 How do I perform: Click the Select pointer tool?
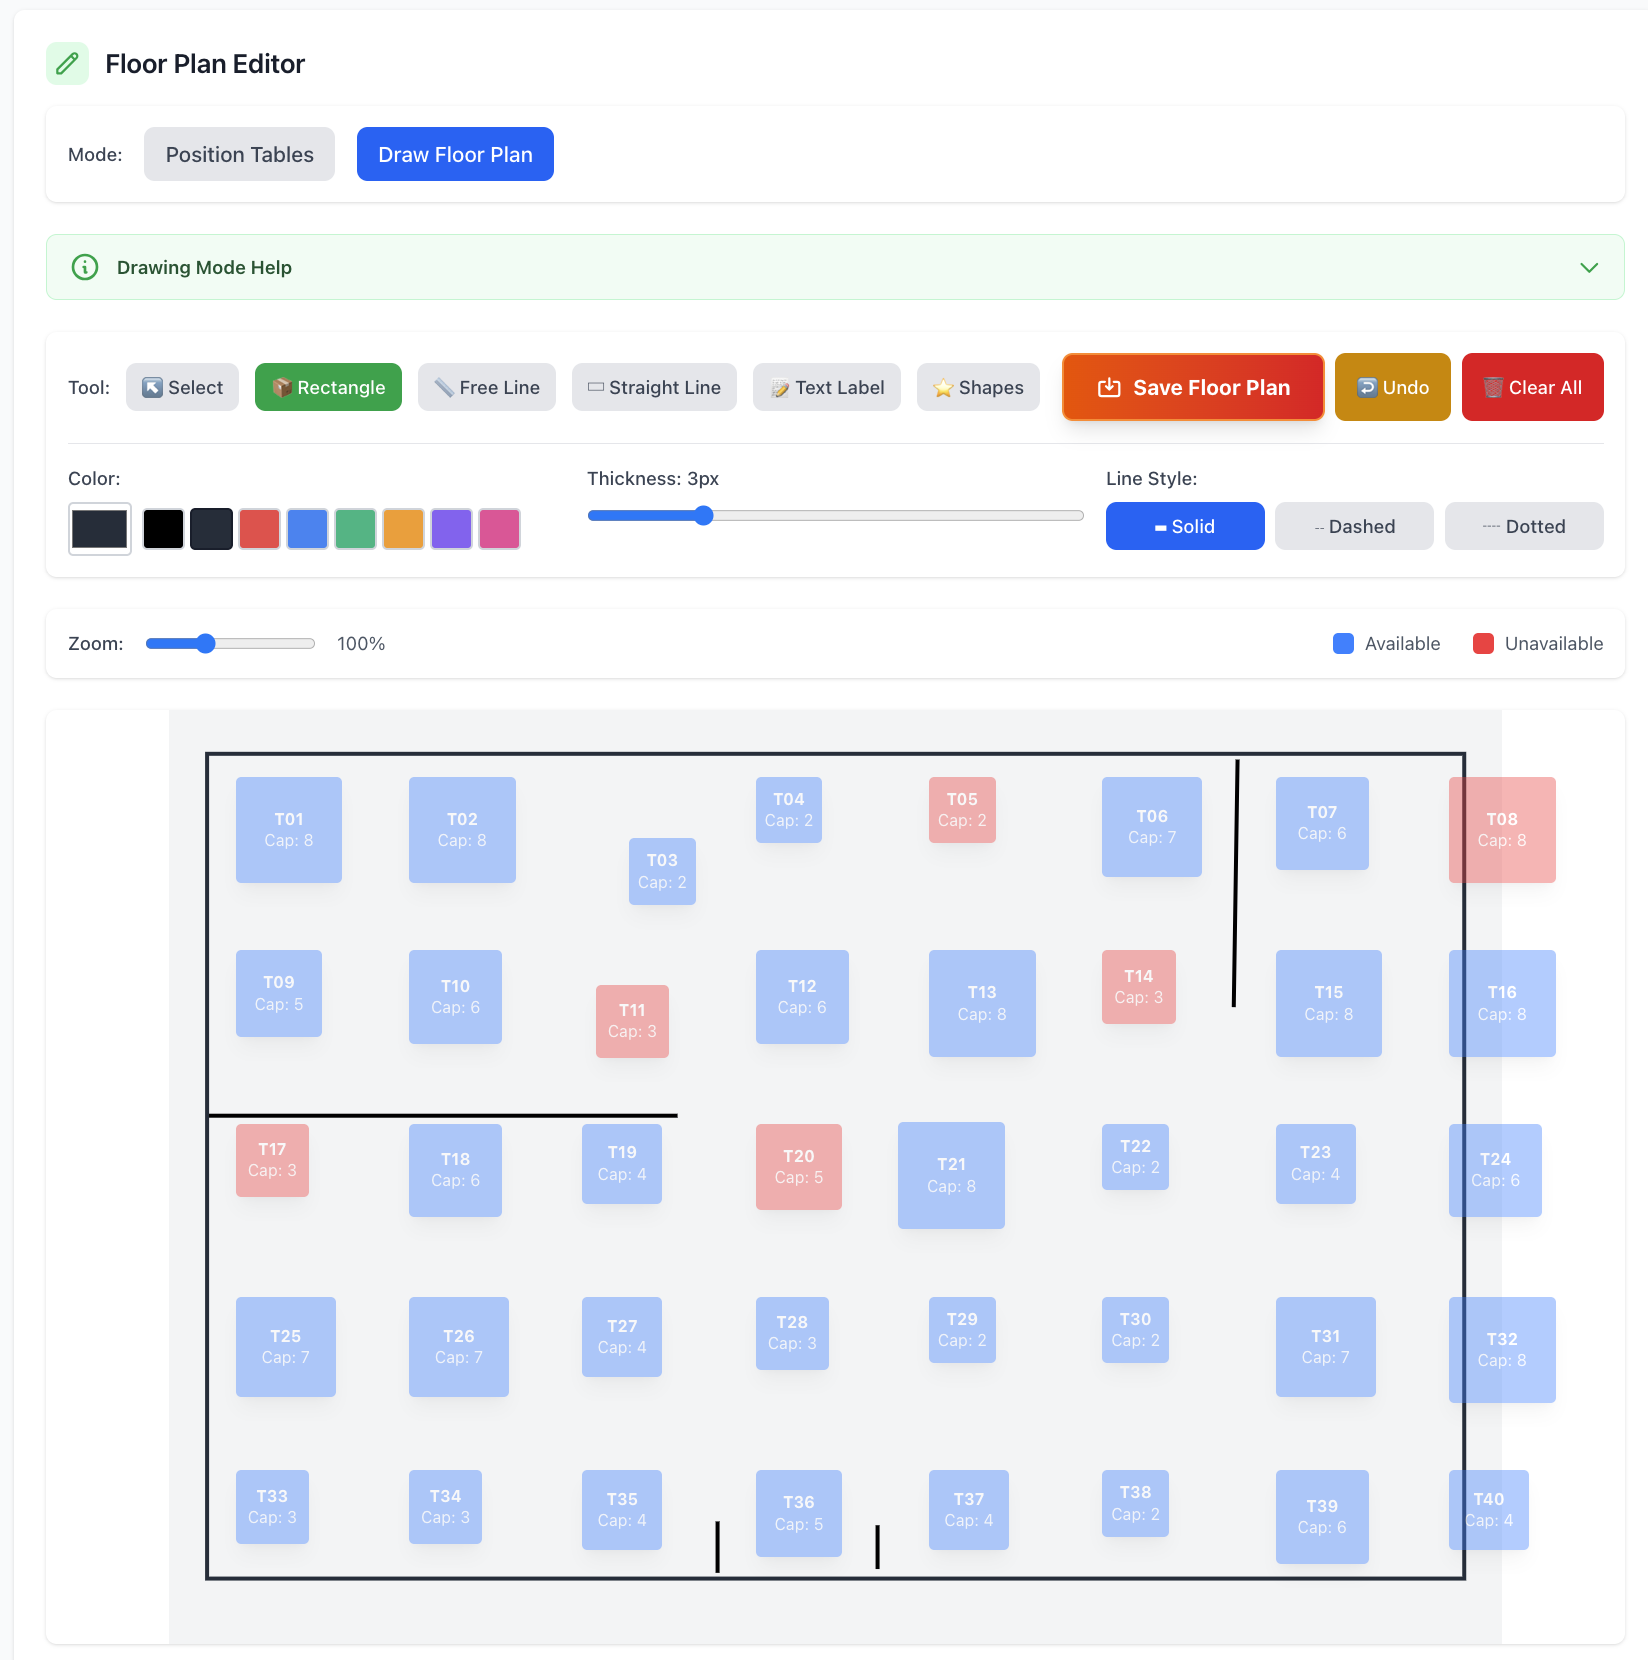pos(182,387)
